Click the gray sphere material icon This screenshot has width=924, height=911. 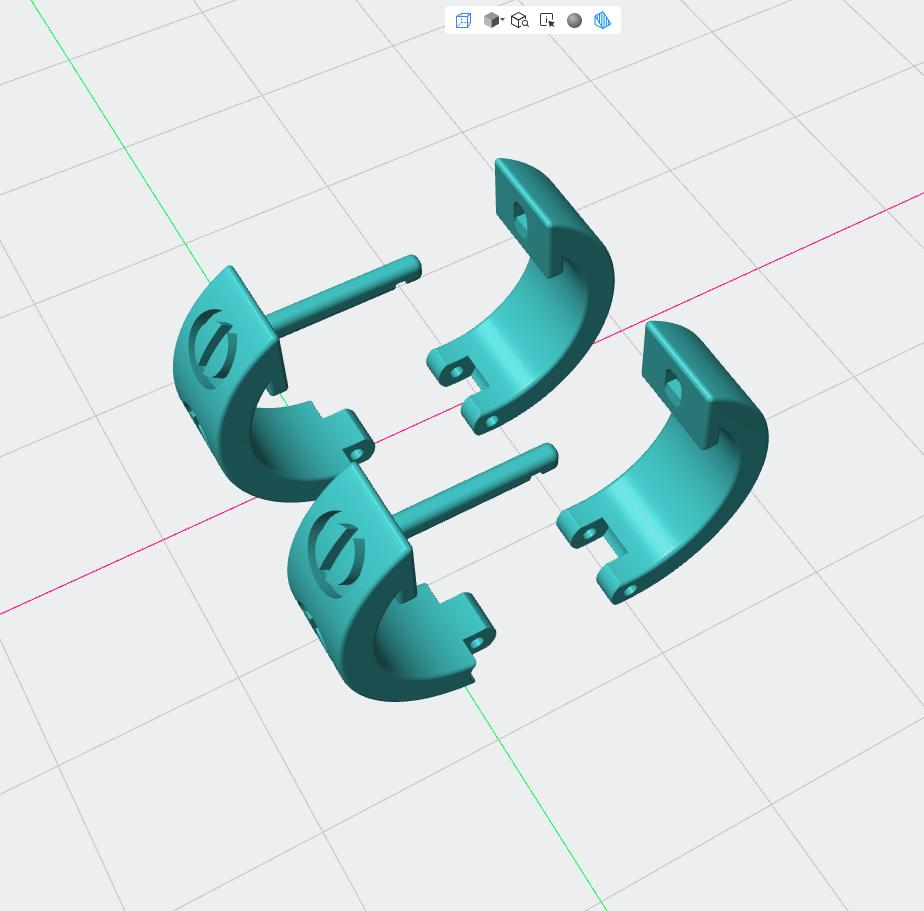(x=575, y=21)
